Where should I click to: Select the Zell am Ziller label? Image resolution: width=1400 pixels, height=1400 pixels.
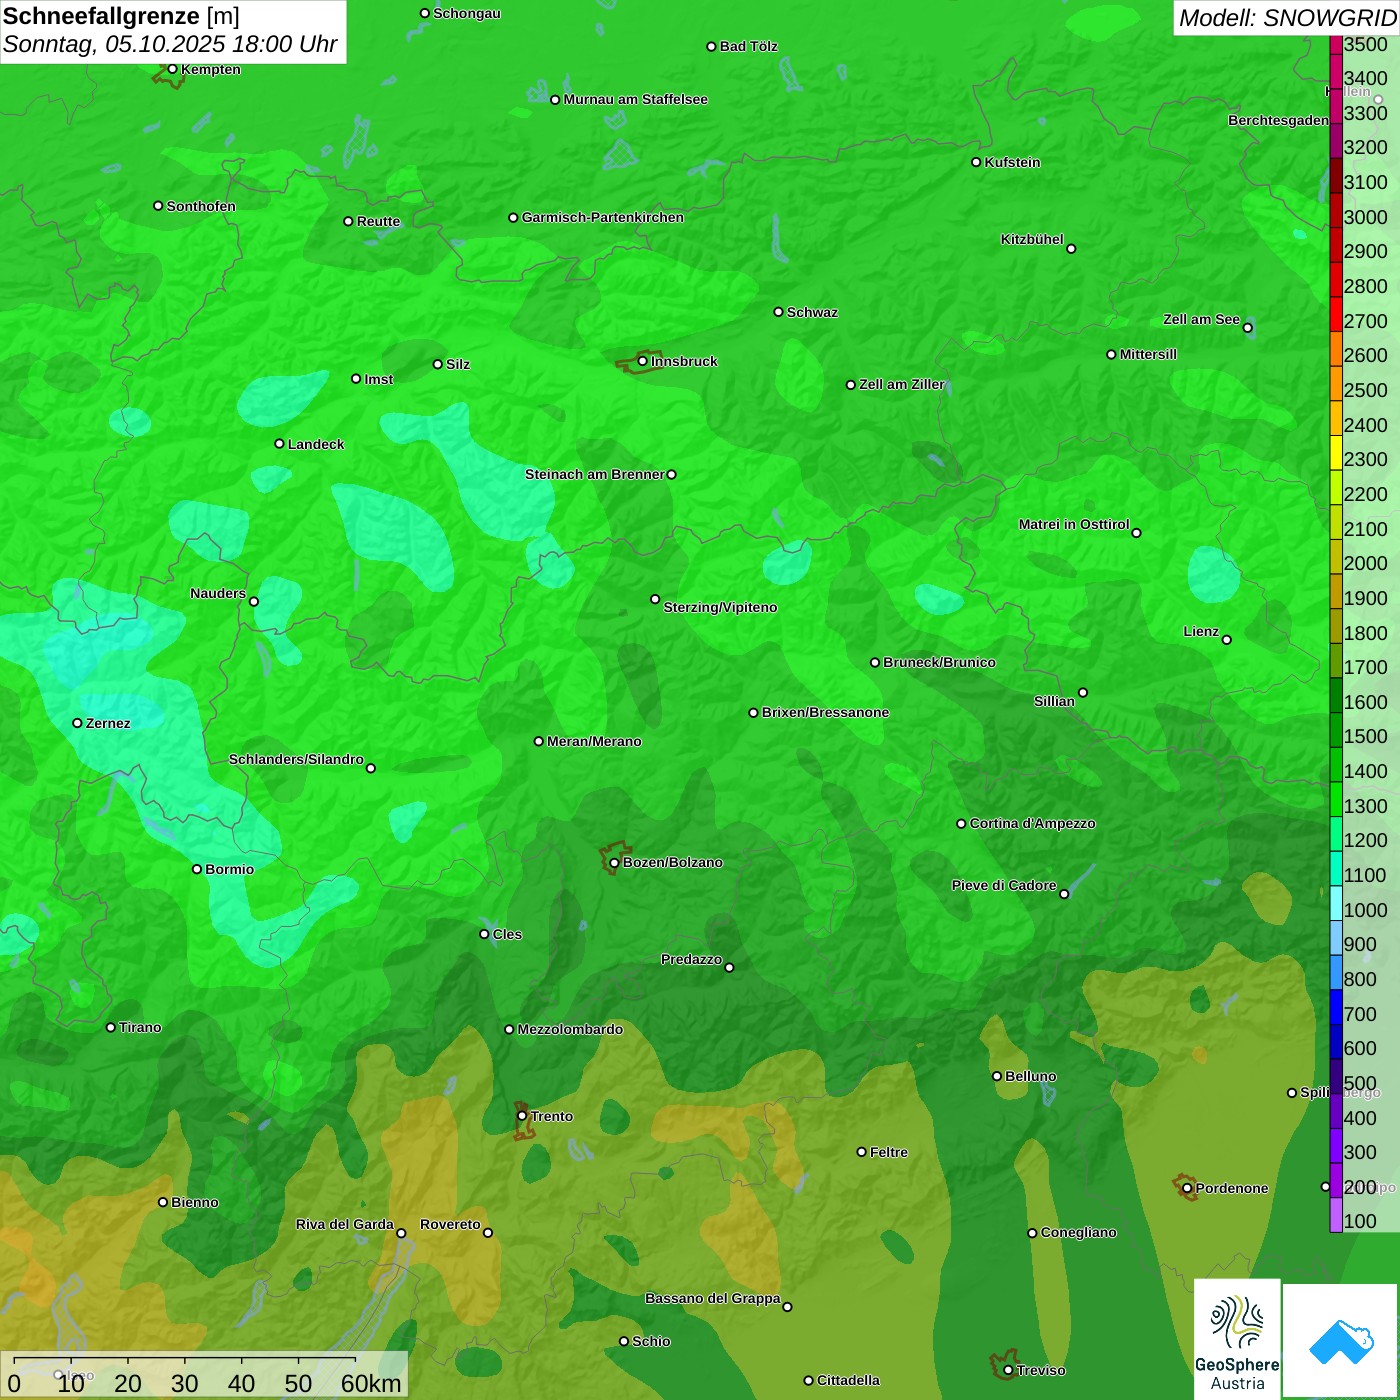click(902, 384)
